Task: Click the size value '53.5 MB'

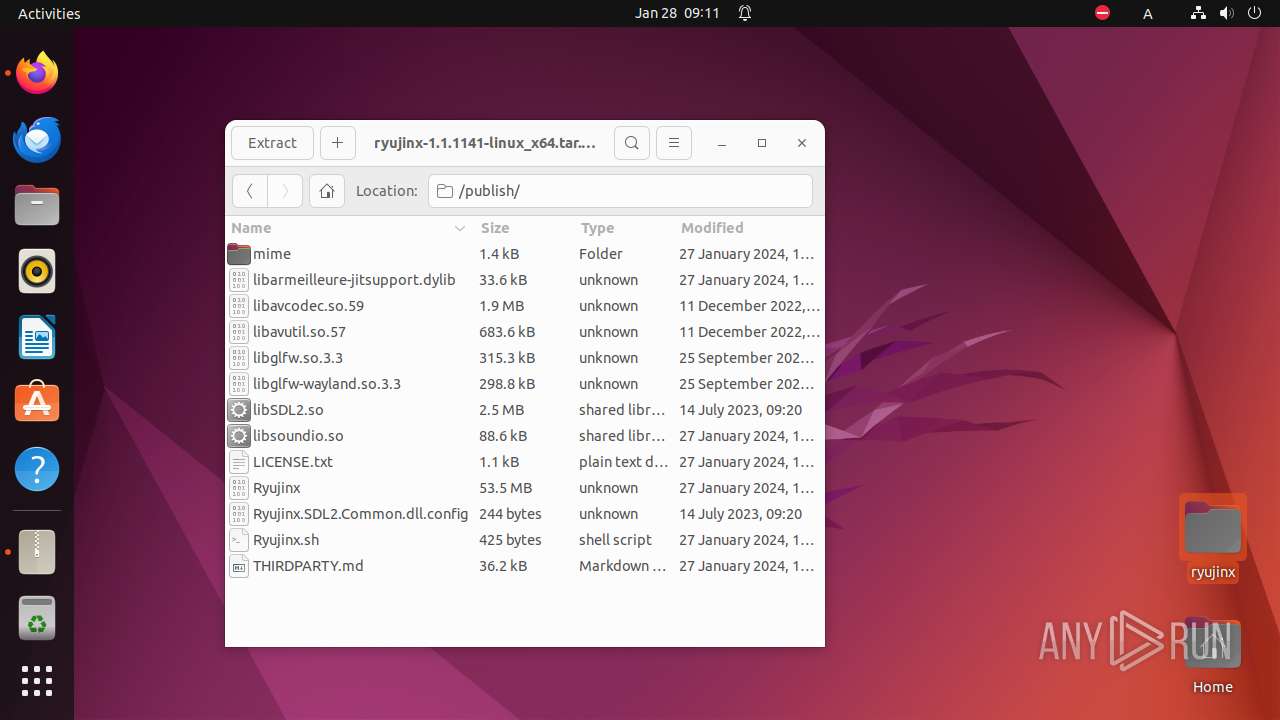Action: click(505, 488)
